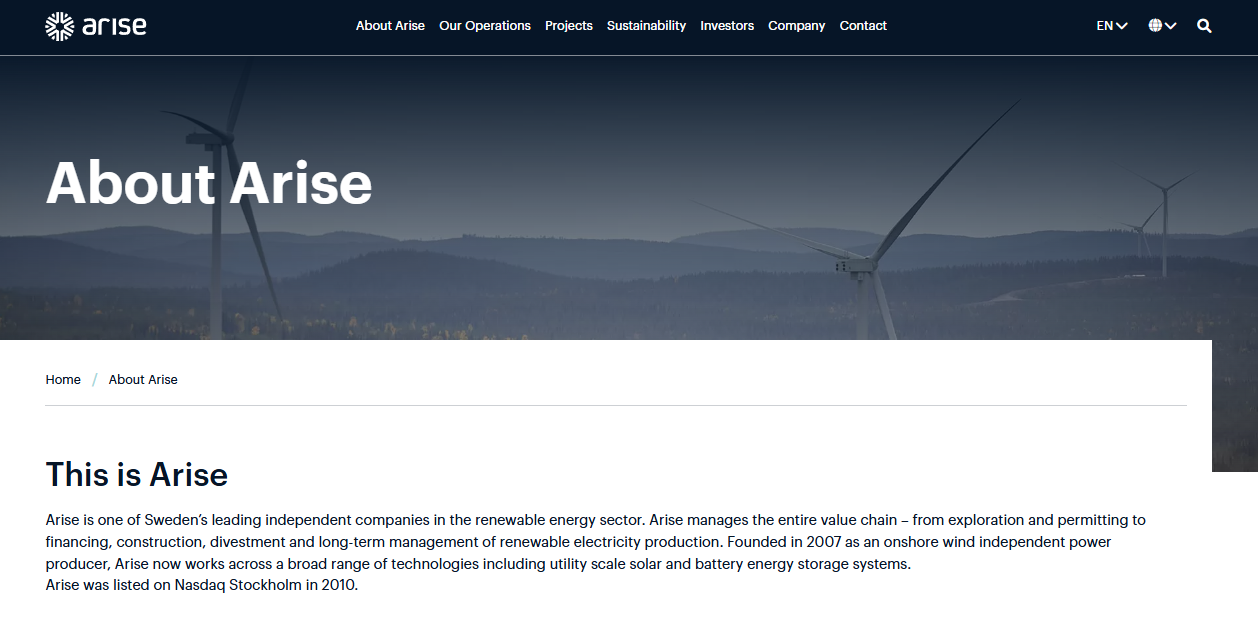Screen dimensions: 1258x635
Task: Open the EN language dropdown
Action: [x=1104, y=25]
